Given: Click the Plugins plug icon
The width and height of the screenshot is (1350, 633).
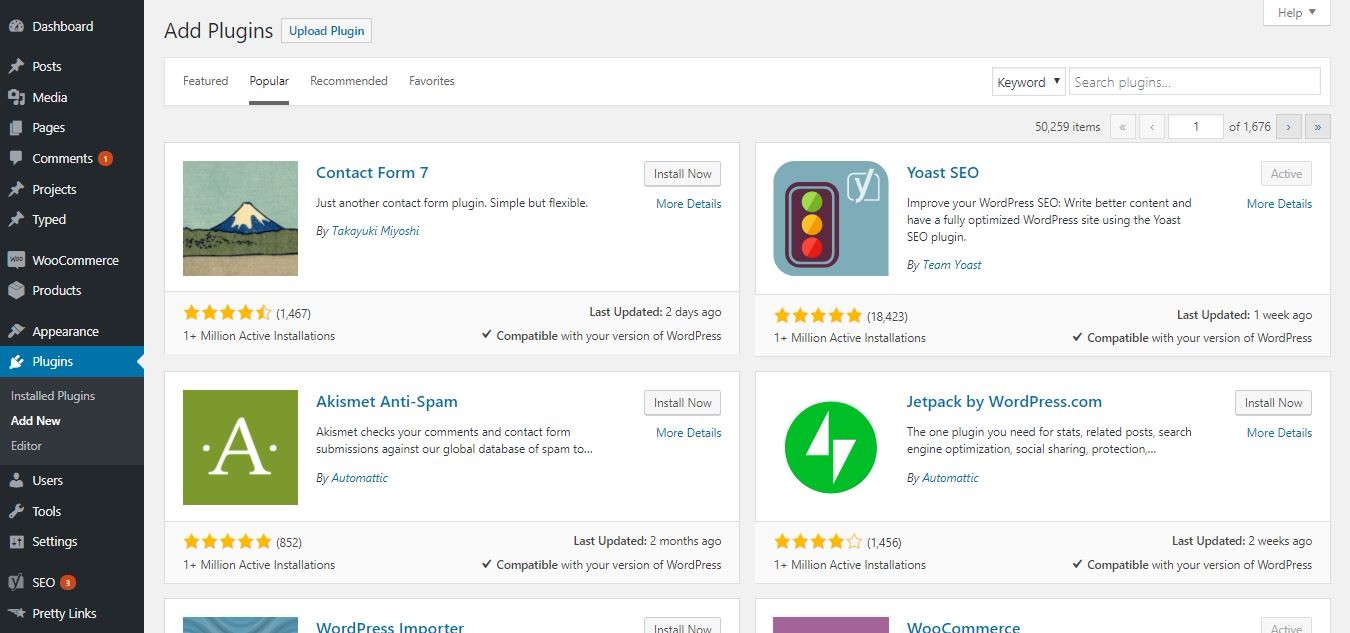Looking at the screenshot, I should click(16, 361).
